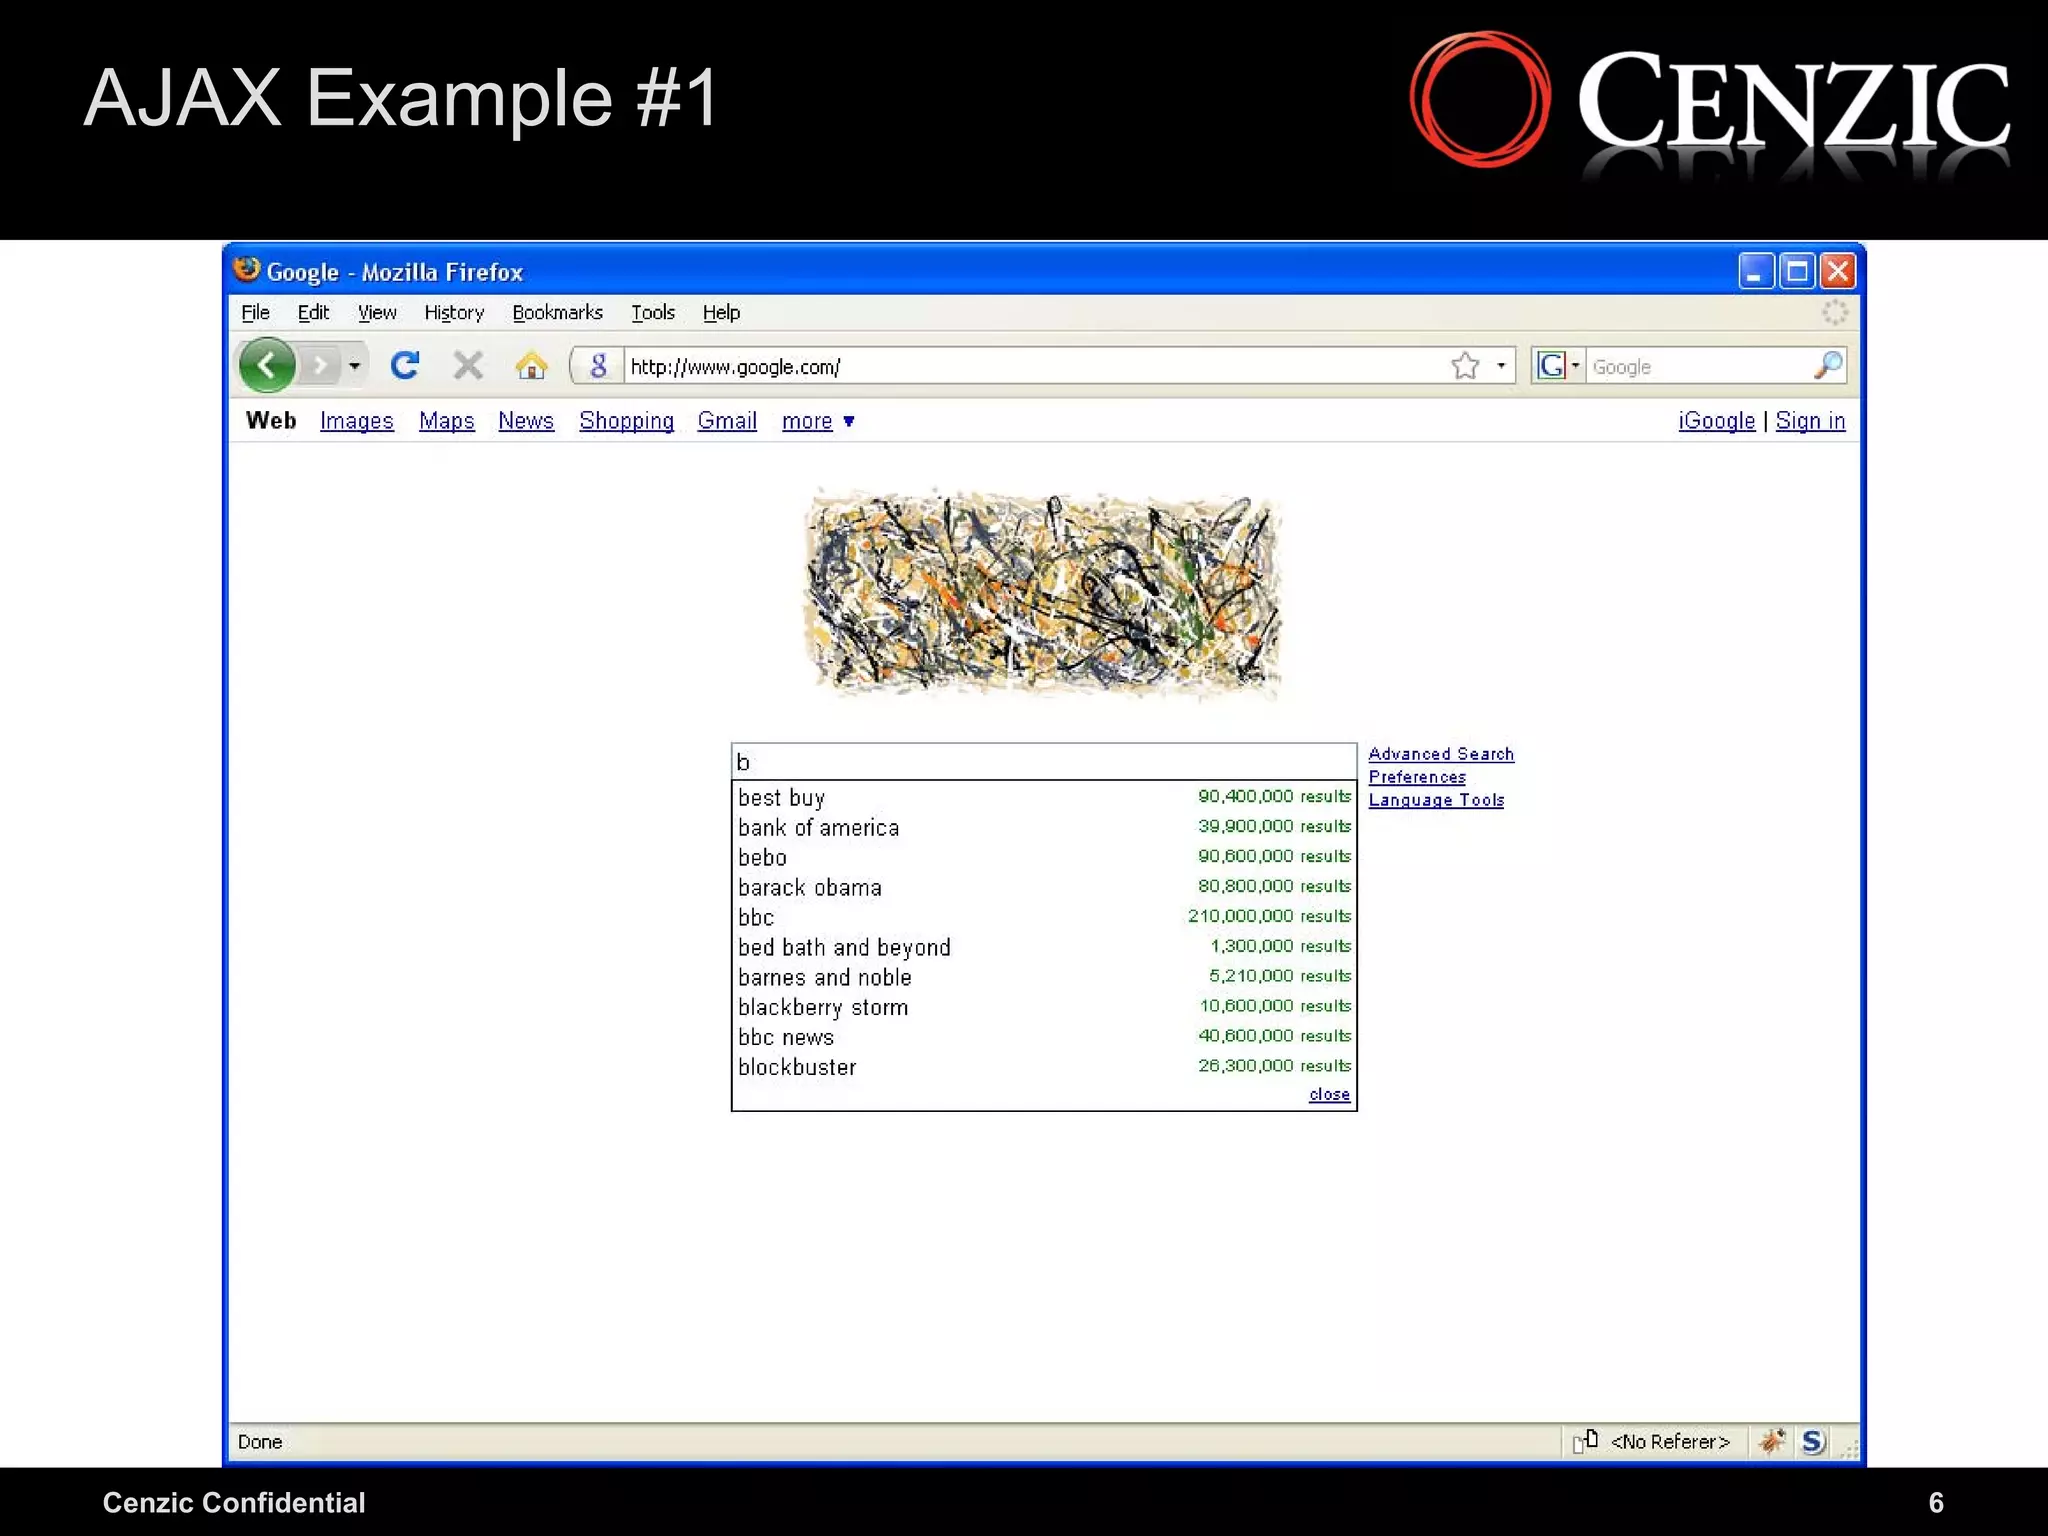Screen dimensions: 2048x1536
Task: Select the 'bbc' suggestion with 210,000,000 results
Action: pyautogui.click(x=1044, y=917)
